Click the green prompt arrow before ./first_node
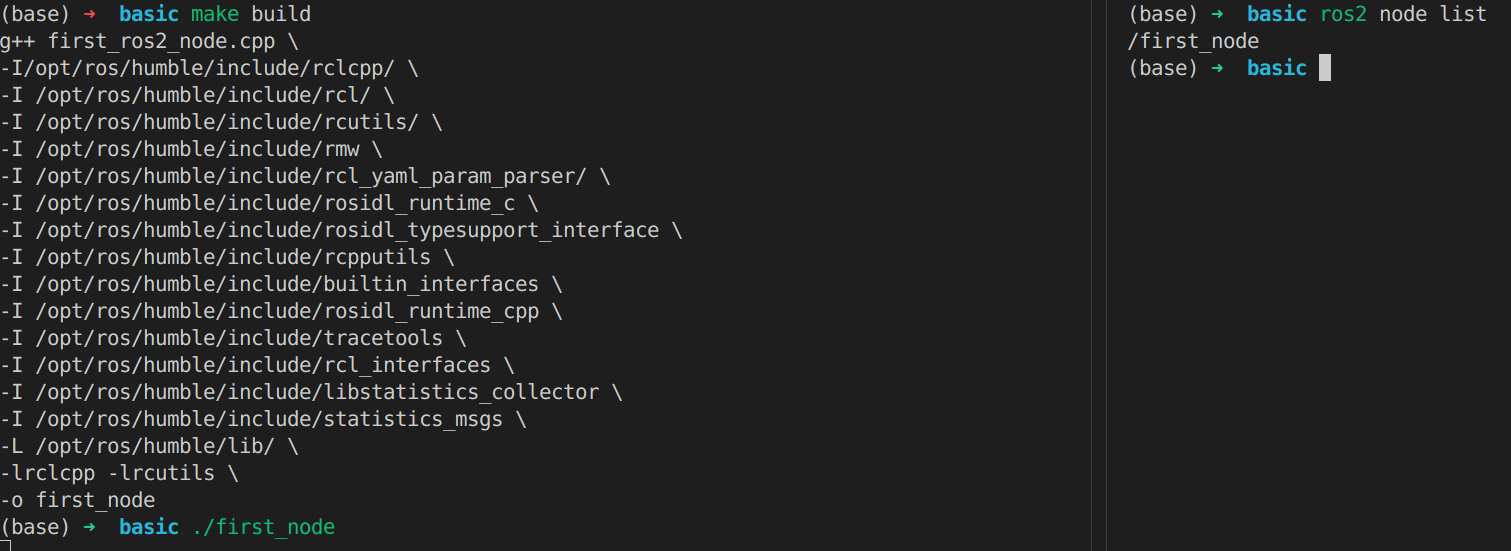Viewport: 1511px width, 551px height. point(89,527)
